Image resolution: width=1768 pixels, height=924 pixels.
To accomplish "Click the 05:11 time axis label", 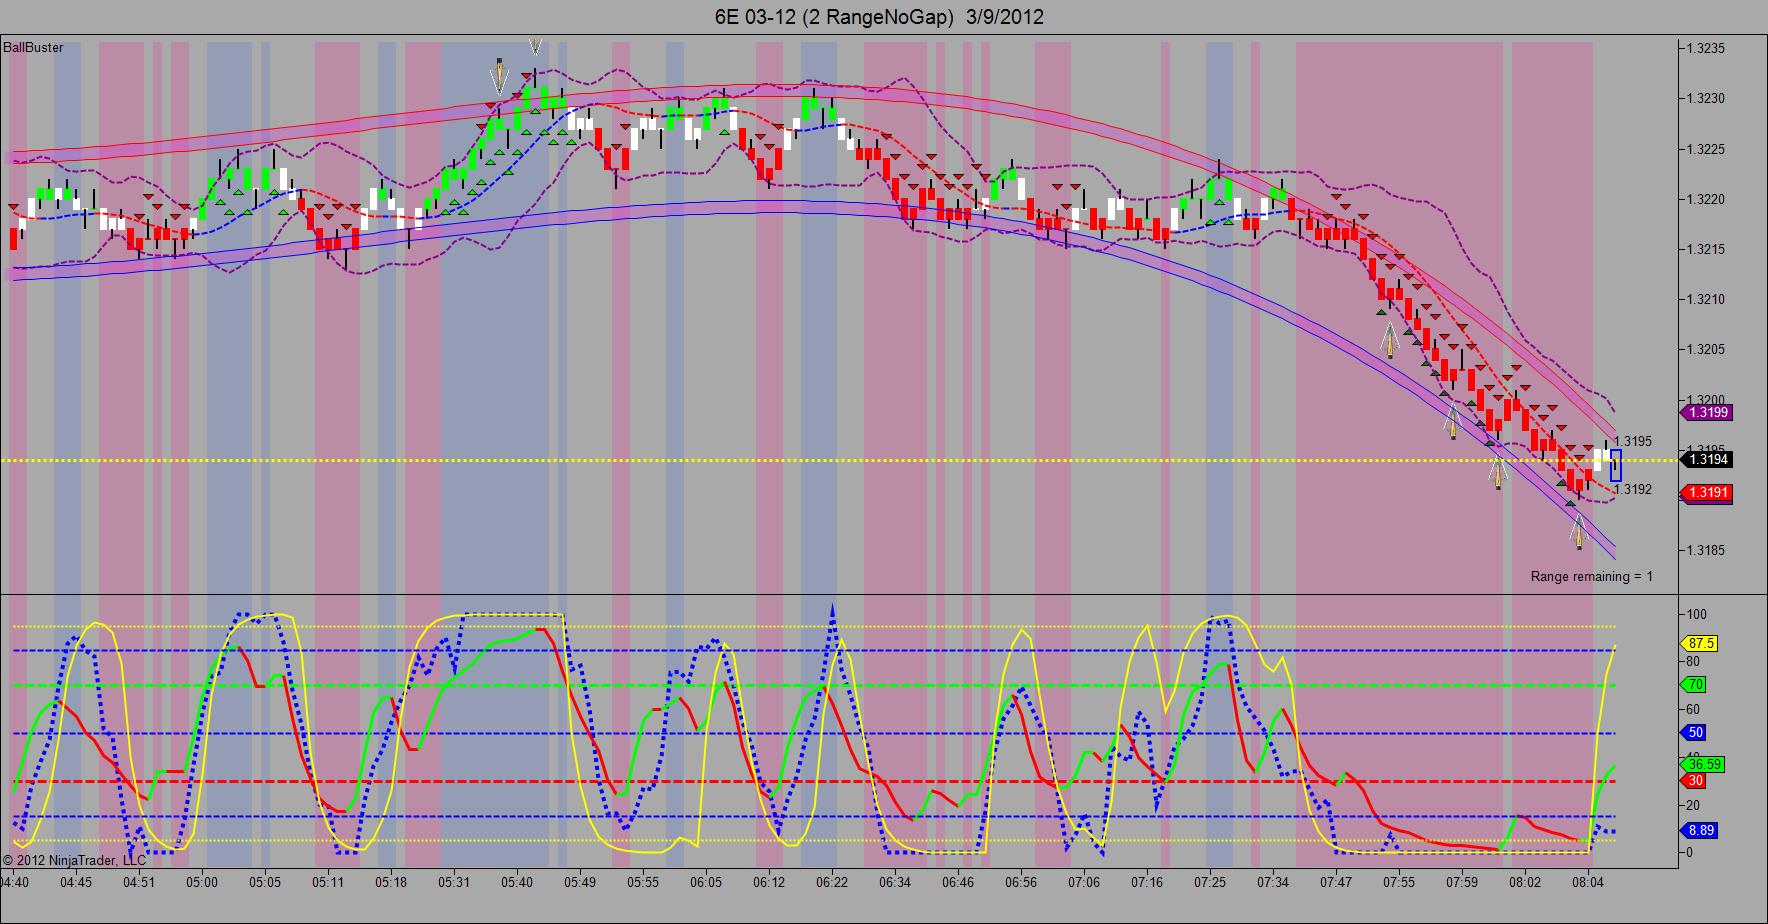I will (327, 882).
